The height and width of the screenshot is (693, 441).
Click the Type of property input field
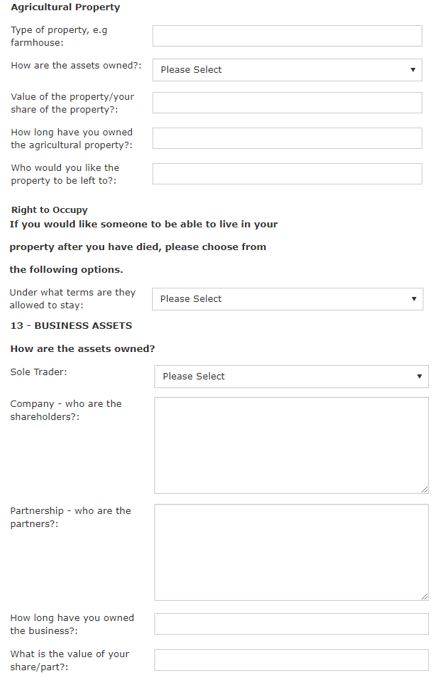[x=287, y=36]
